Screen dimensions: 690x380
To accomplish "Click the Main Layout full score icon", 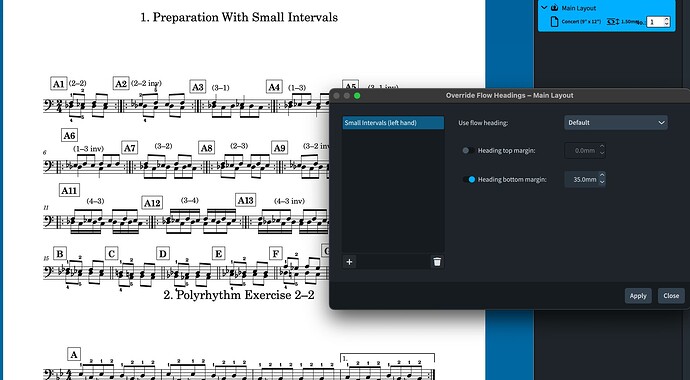I will (554, 7).
